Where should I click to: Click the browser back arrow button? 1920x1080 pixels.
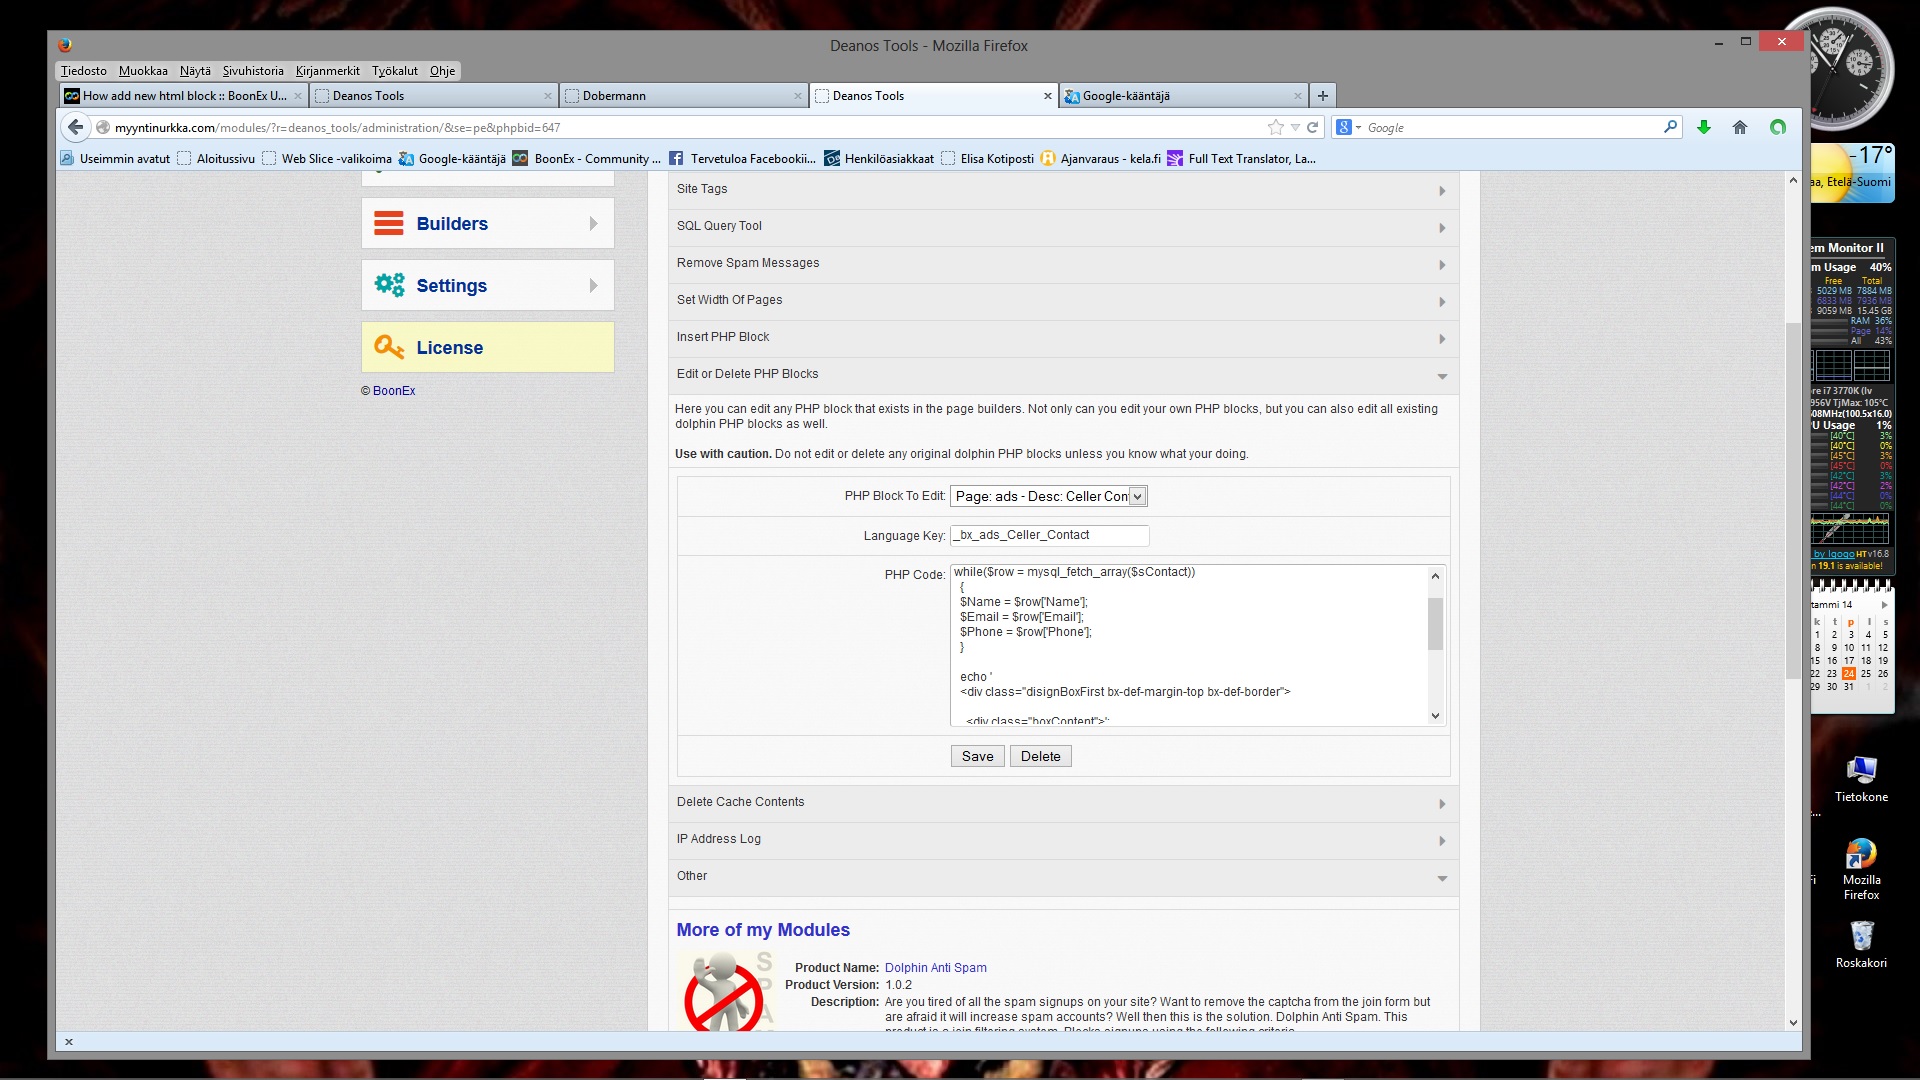click(75, 127)
